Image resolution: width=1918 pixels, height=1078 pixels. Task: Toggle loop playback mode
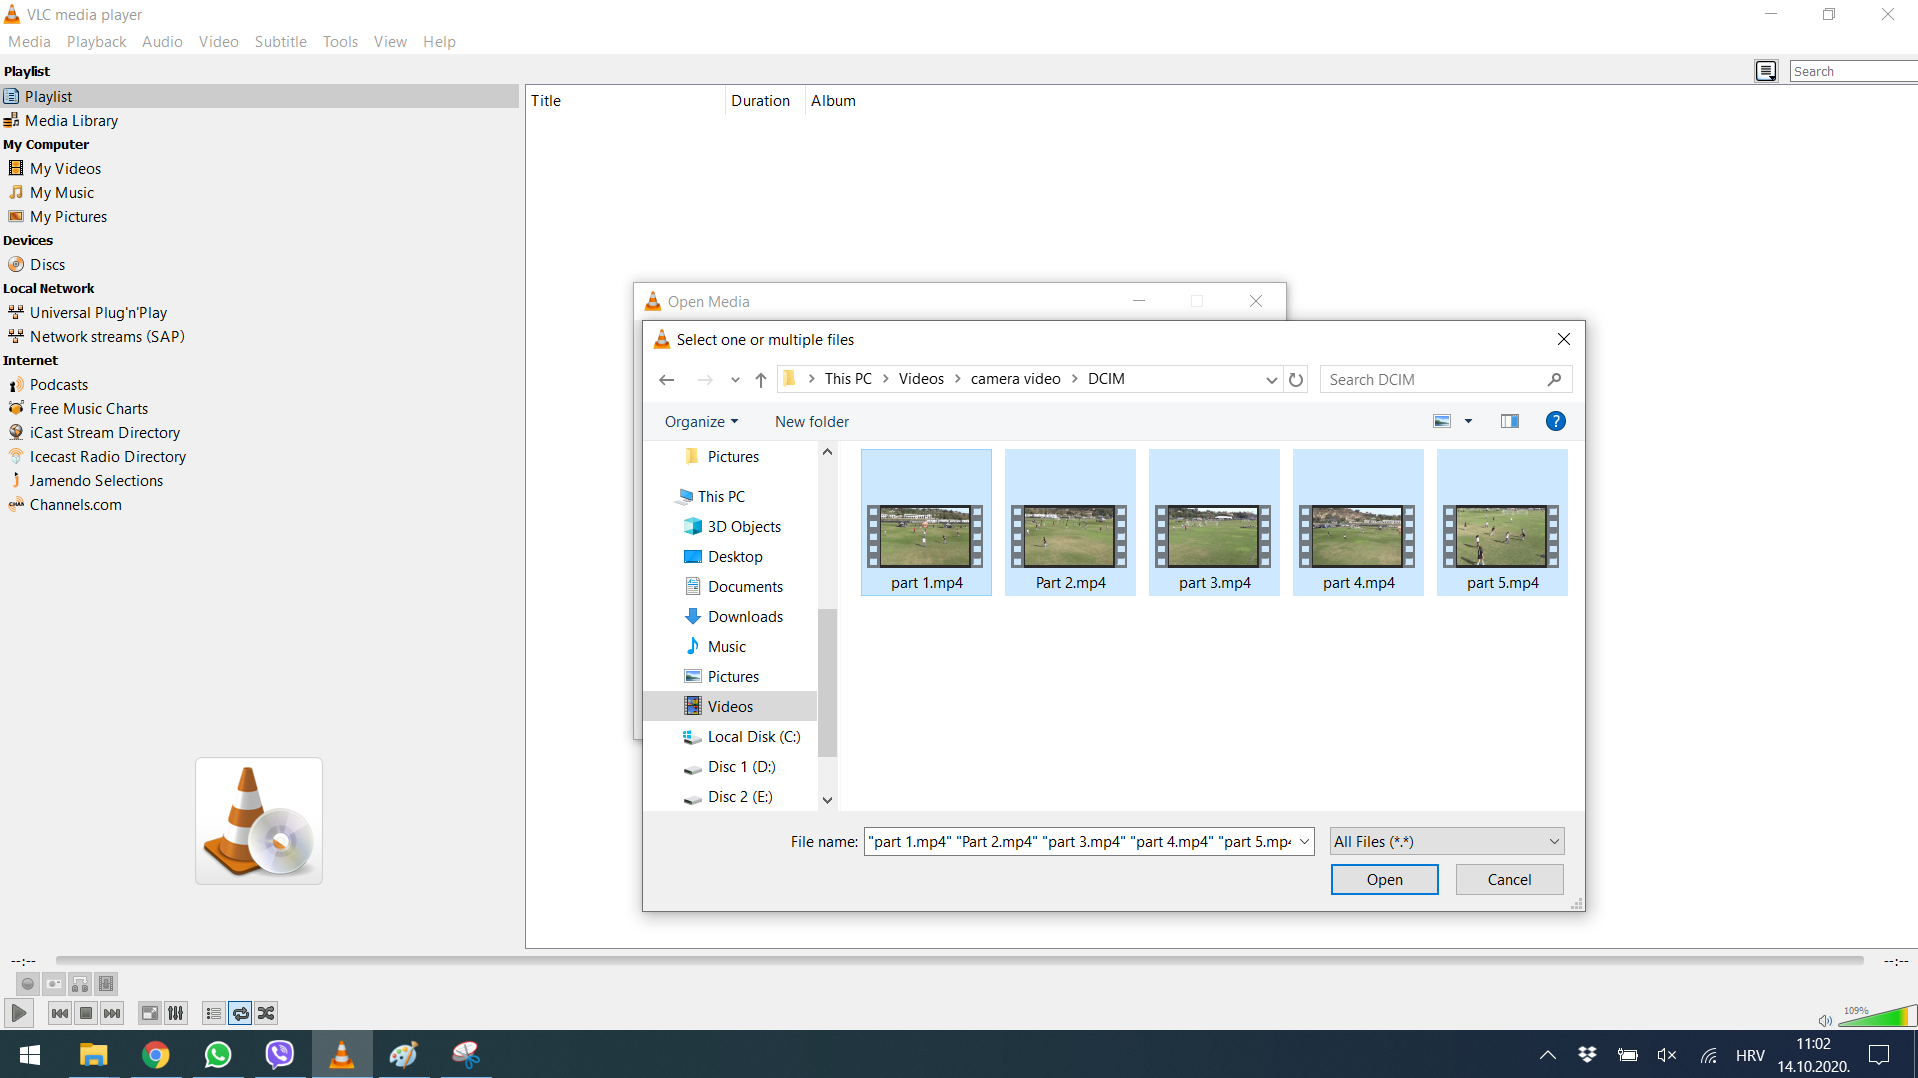(240, 1013)
